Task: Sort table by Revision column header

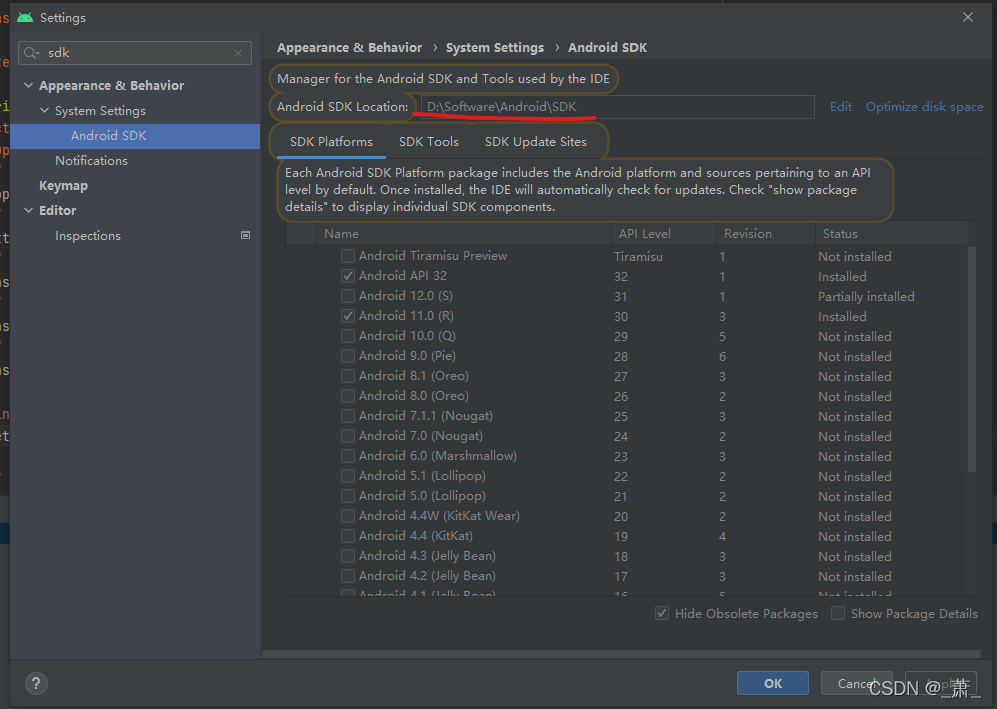Action: [x=766, y=234]
